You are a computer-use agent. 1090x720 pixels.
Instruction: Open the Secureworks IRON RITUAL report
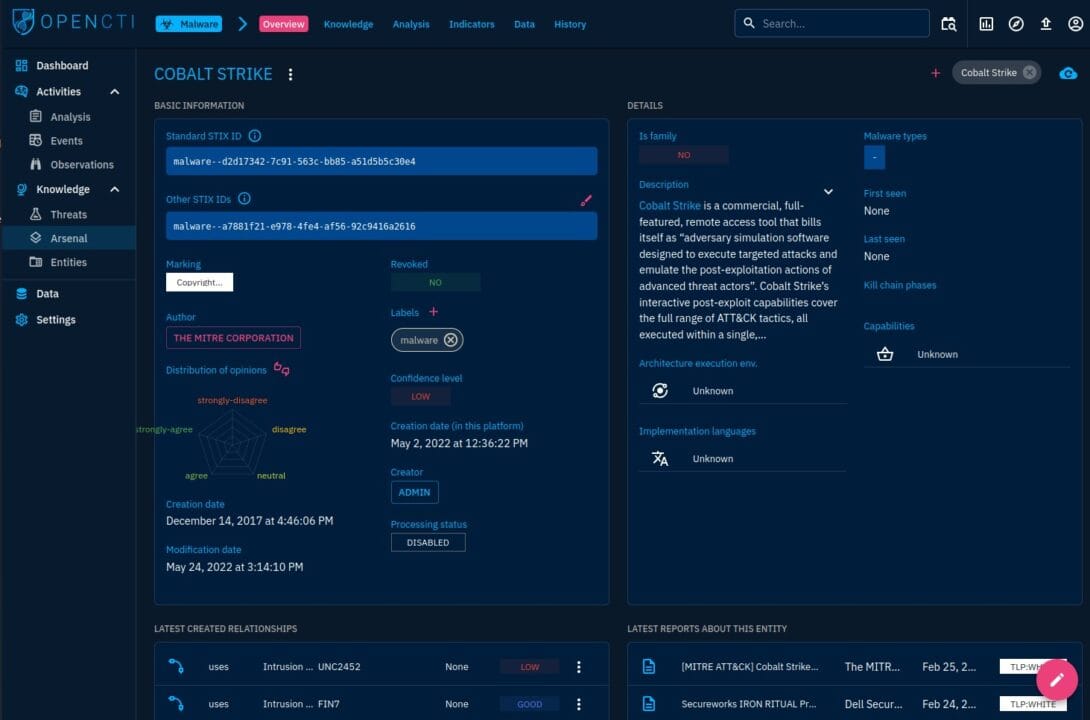click(854, 703)
